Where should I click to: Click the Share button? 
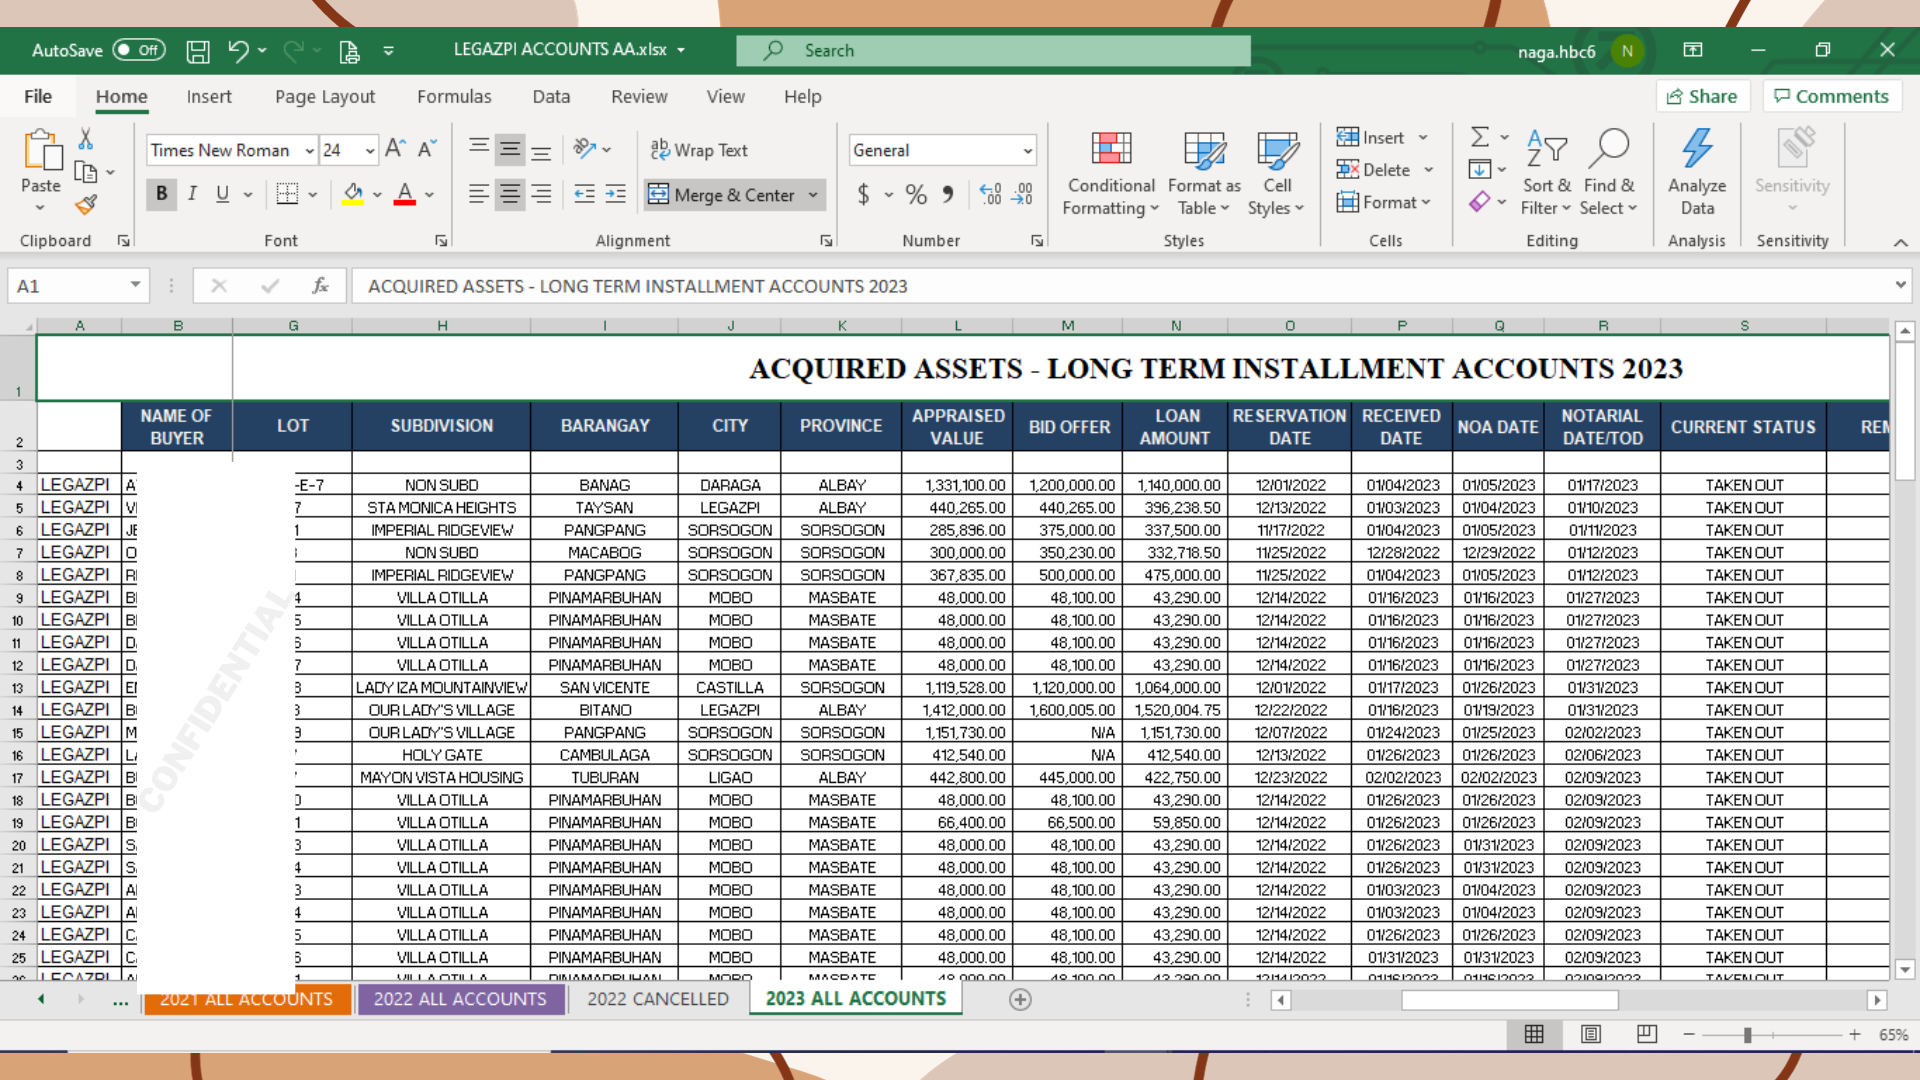1702,96
